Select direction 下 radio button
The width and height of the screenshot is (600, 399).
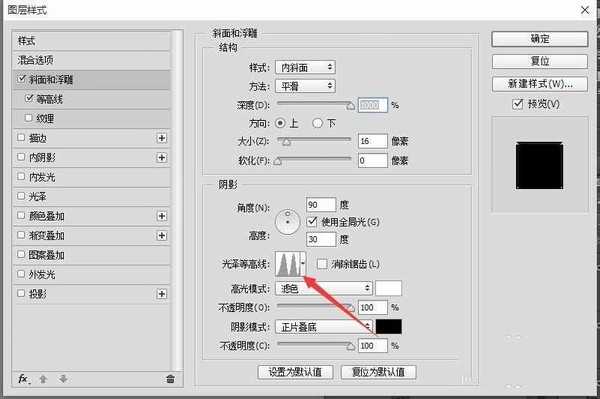[317, 123]
